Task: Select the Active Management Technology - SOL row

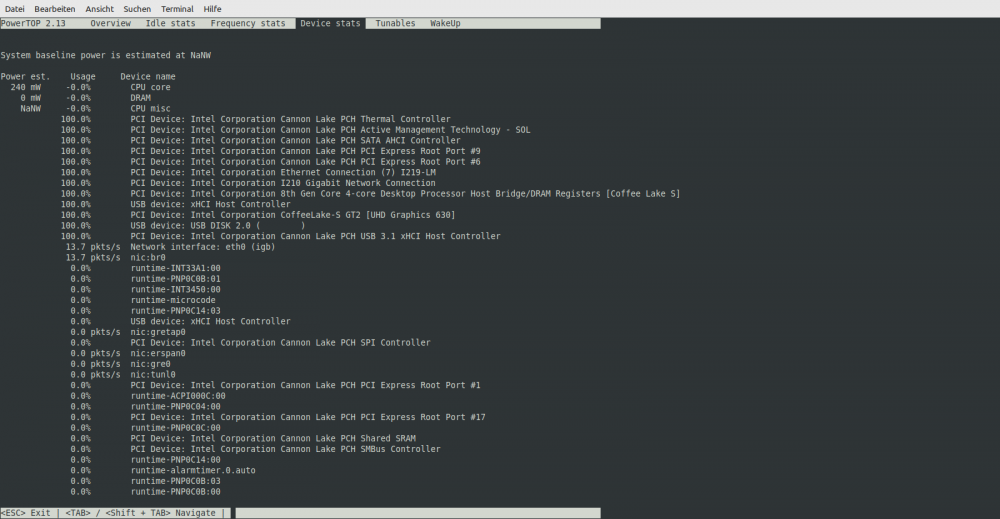Action: point(295,130)
